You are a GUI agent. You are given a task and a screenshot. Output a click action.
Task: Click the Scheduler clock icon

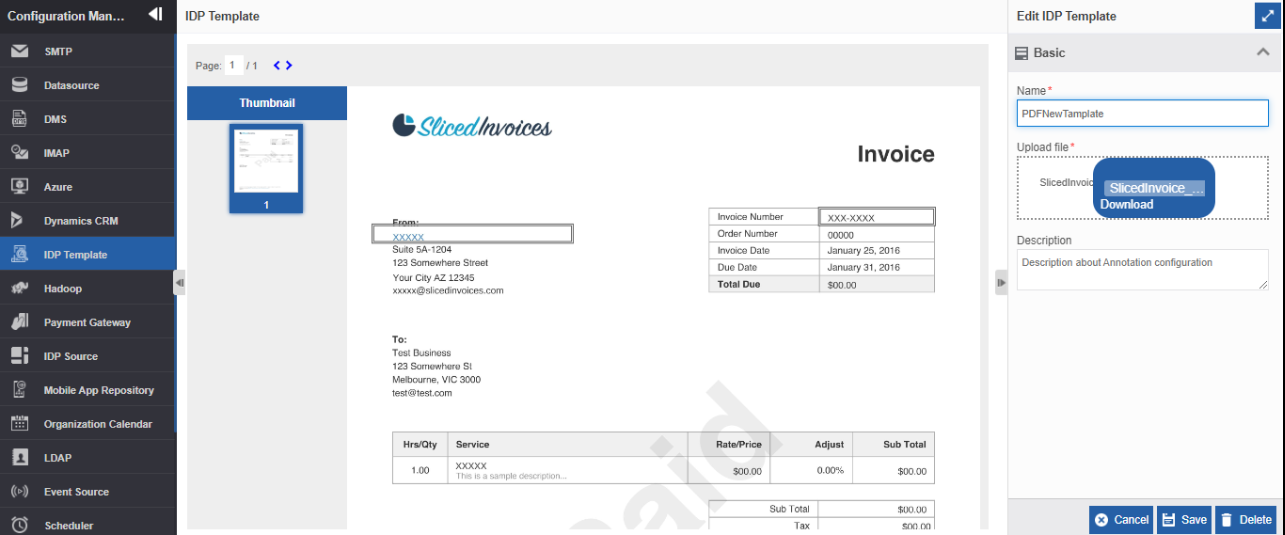19,525
